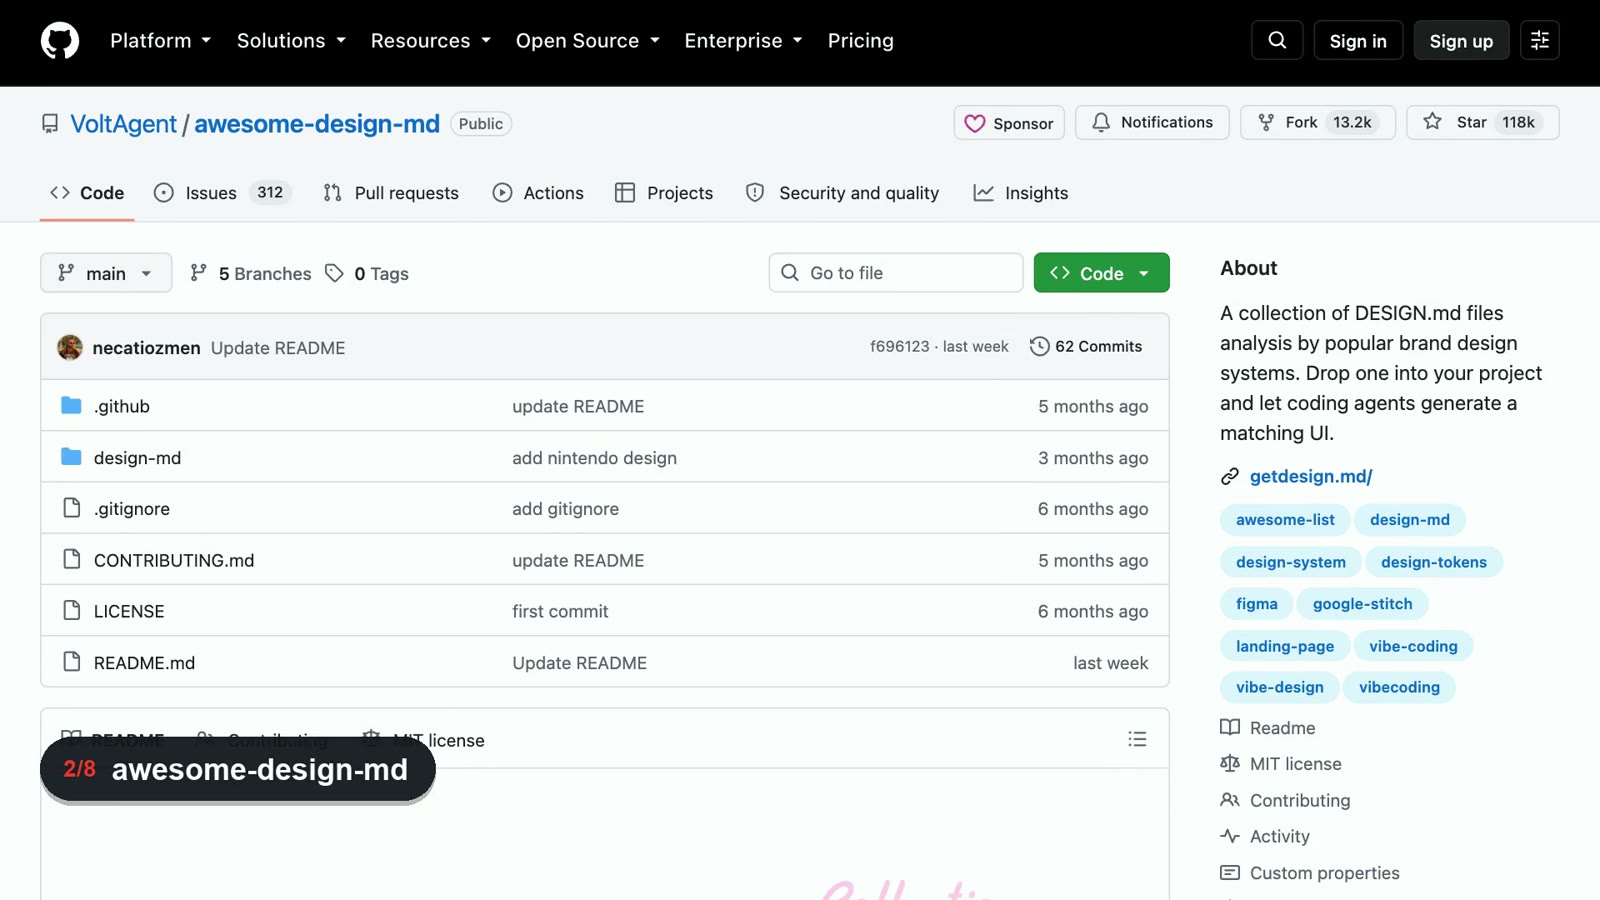This screenshot has width=1600, height=900.
Task: Expand the Resources menu
Action: pos(430,41)
